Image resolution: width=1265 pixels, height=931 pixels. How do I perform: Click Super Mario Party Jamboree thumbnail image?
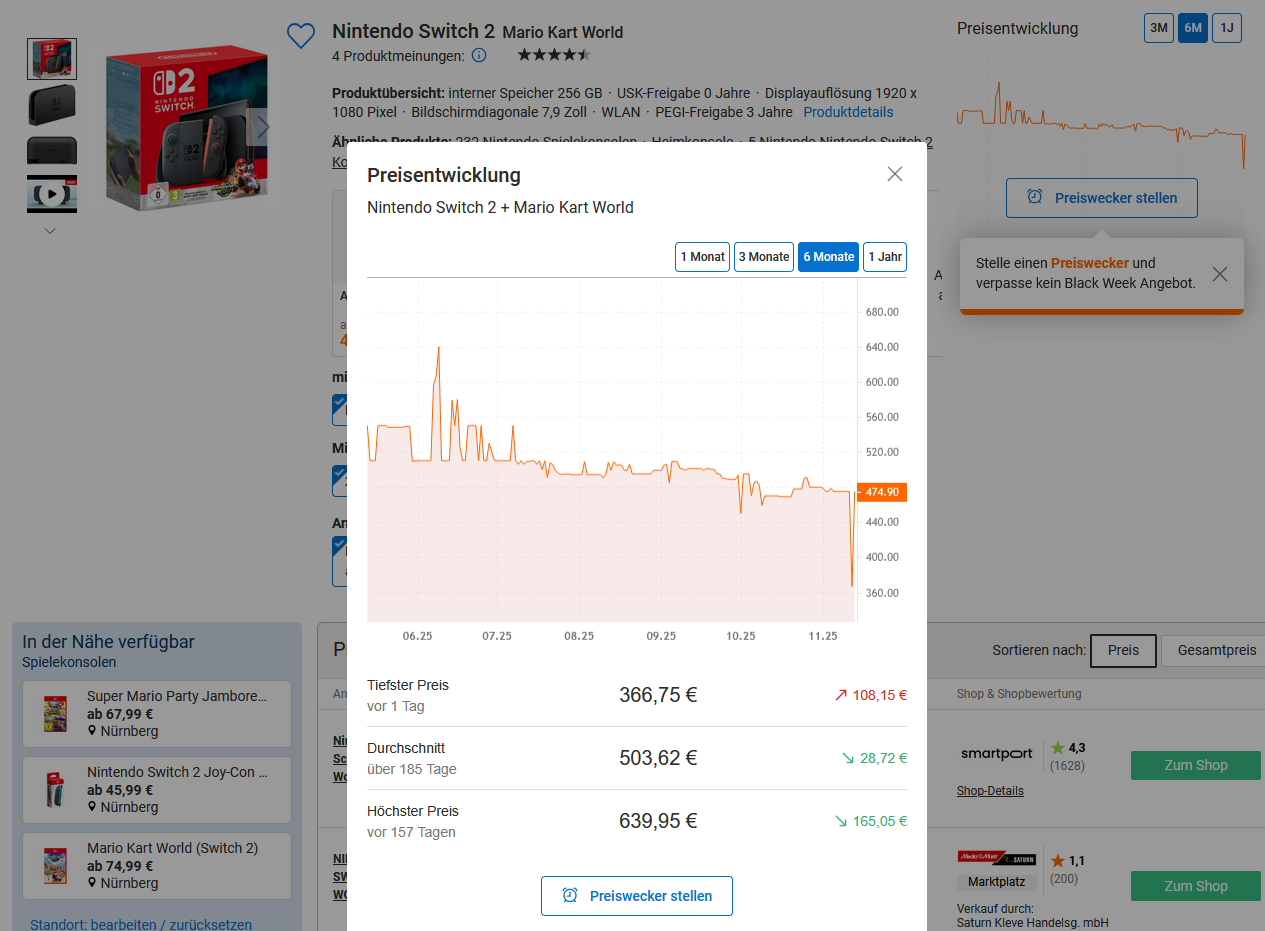[55, 714]
